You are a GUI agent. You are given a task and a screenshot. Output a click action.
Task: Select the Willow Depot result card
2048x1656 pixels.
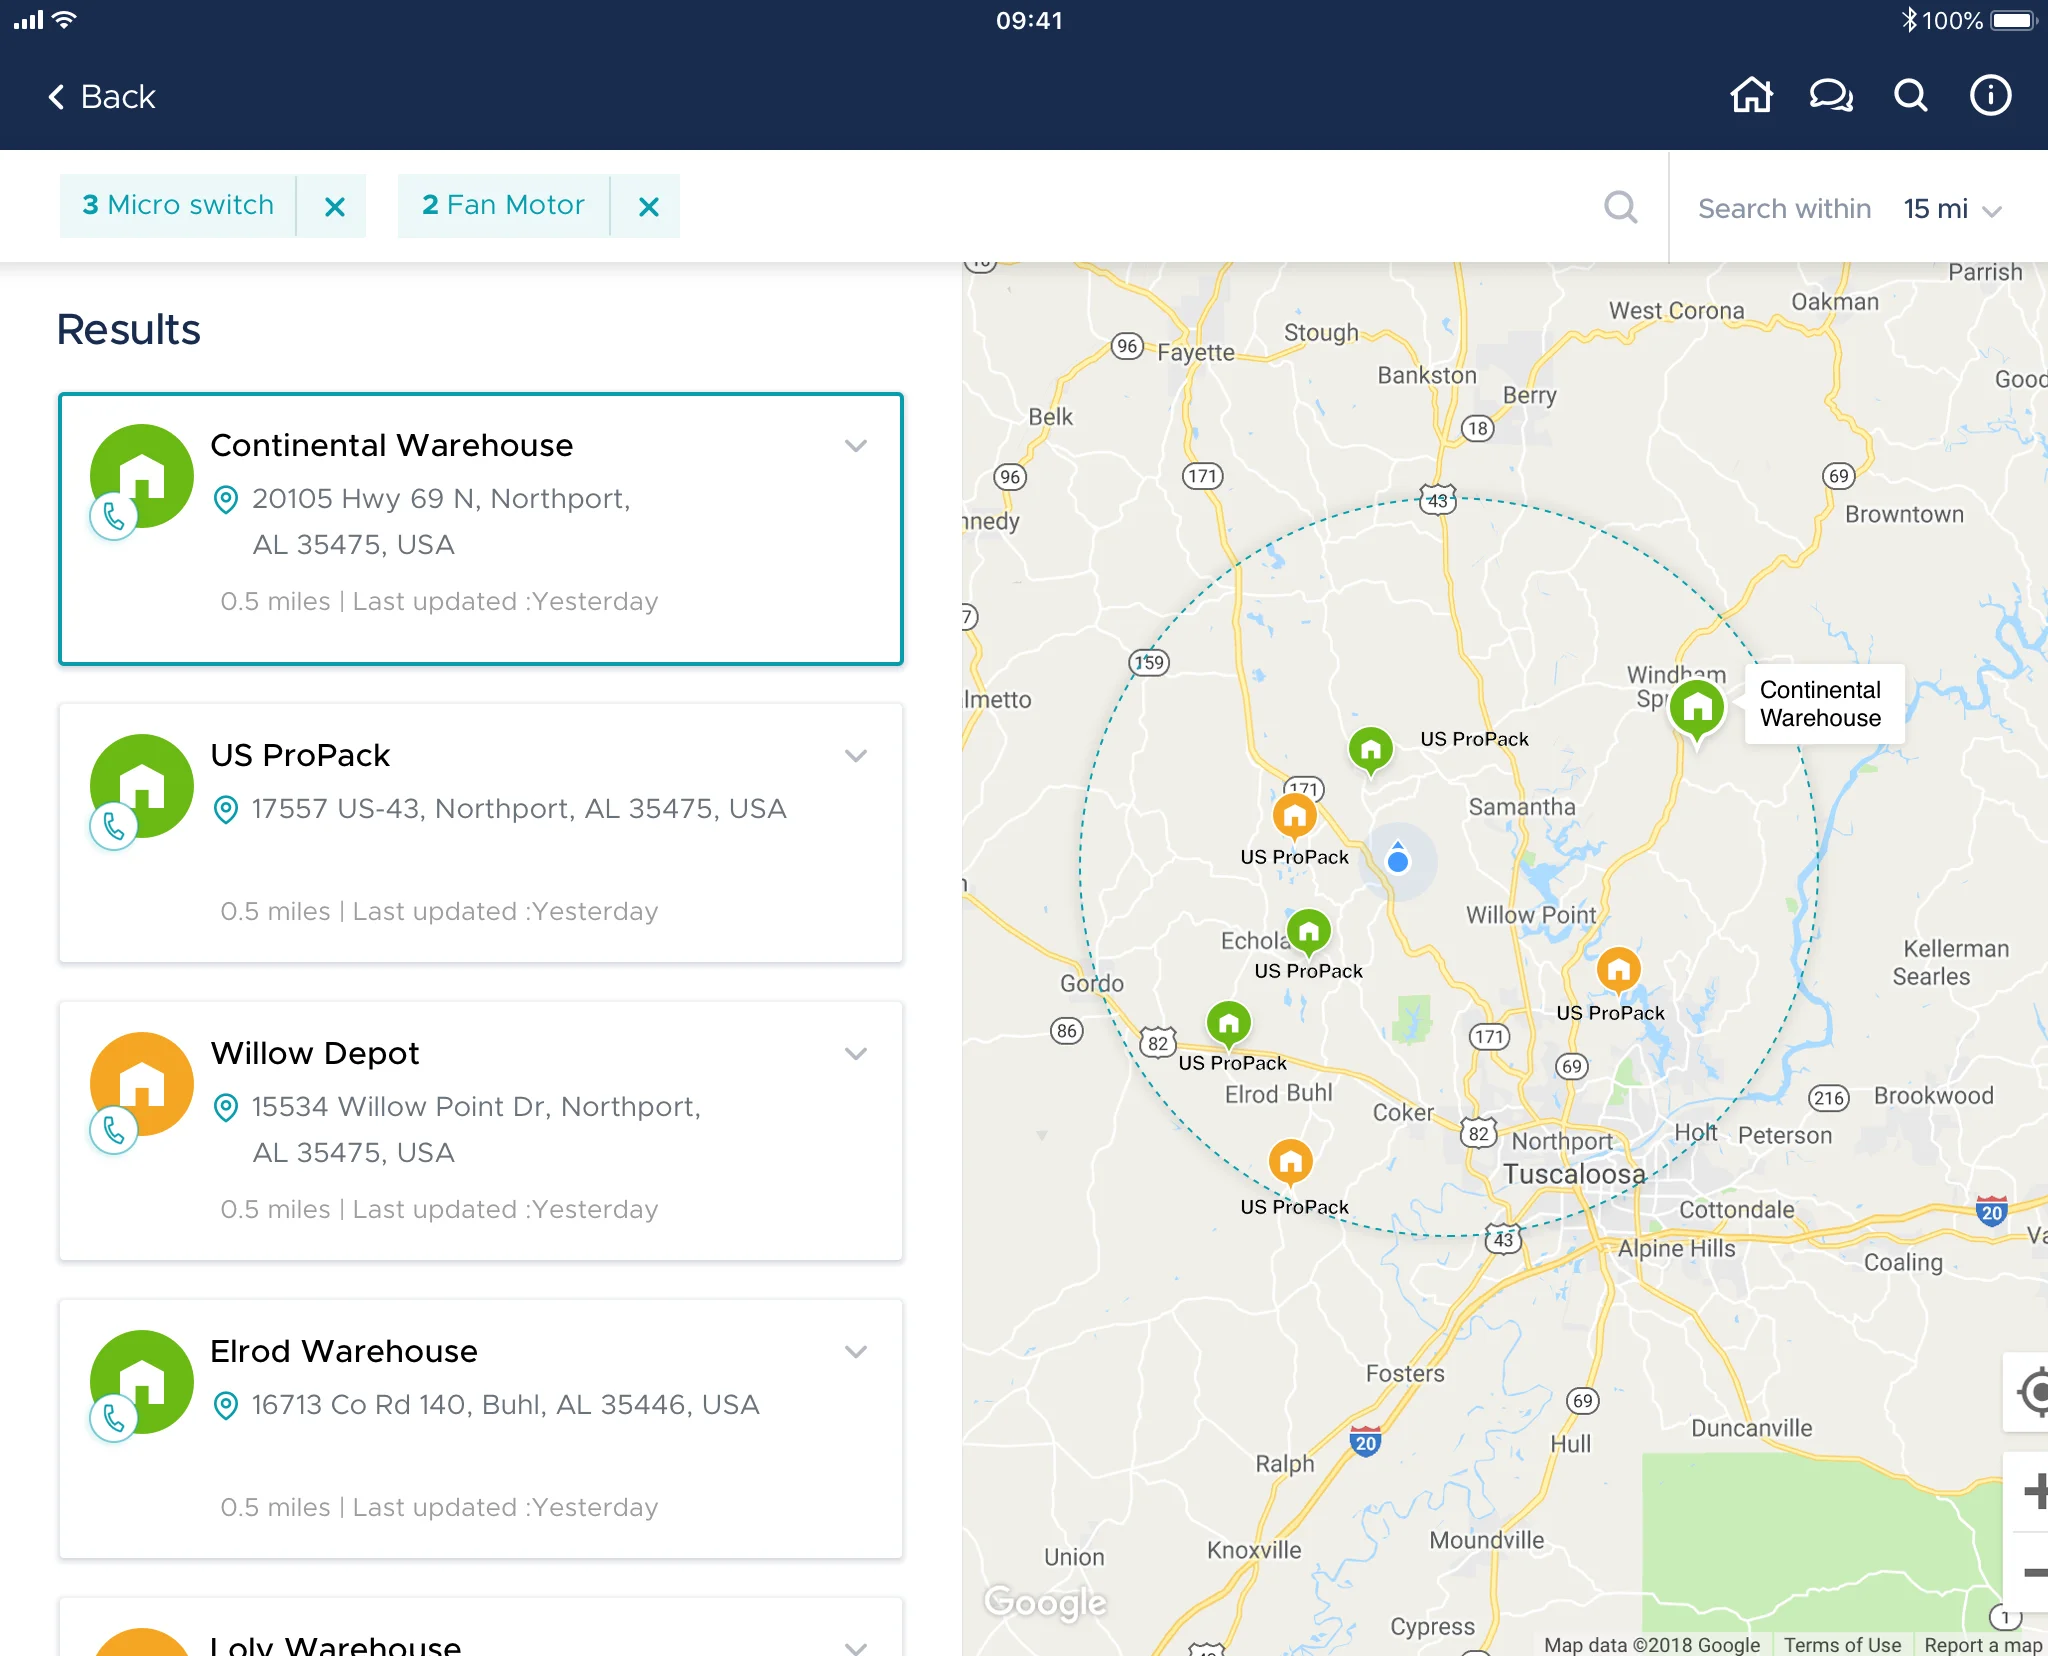coord(480,1130)
